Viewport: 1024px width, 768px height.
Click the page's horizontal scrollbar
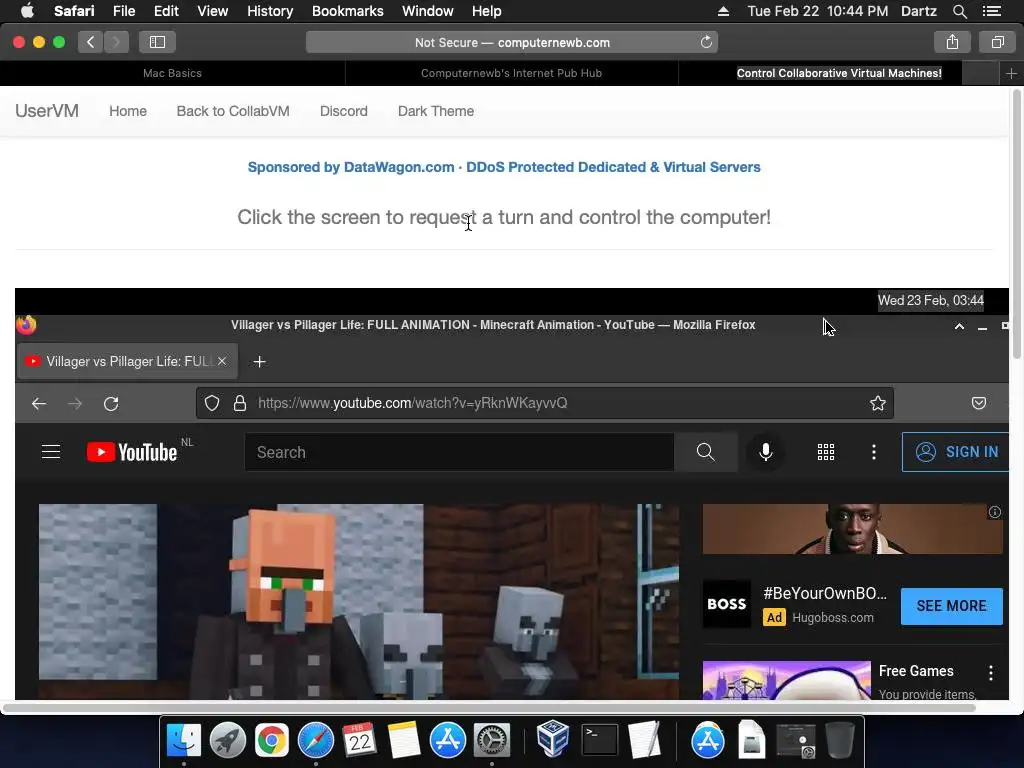coord(488,707)
